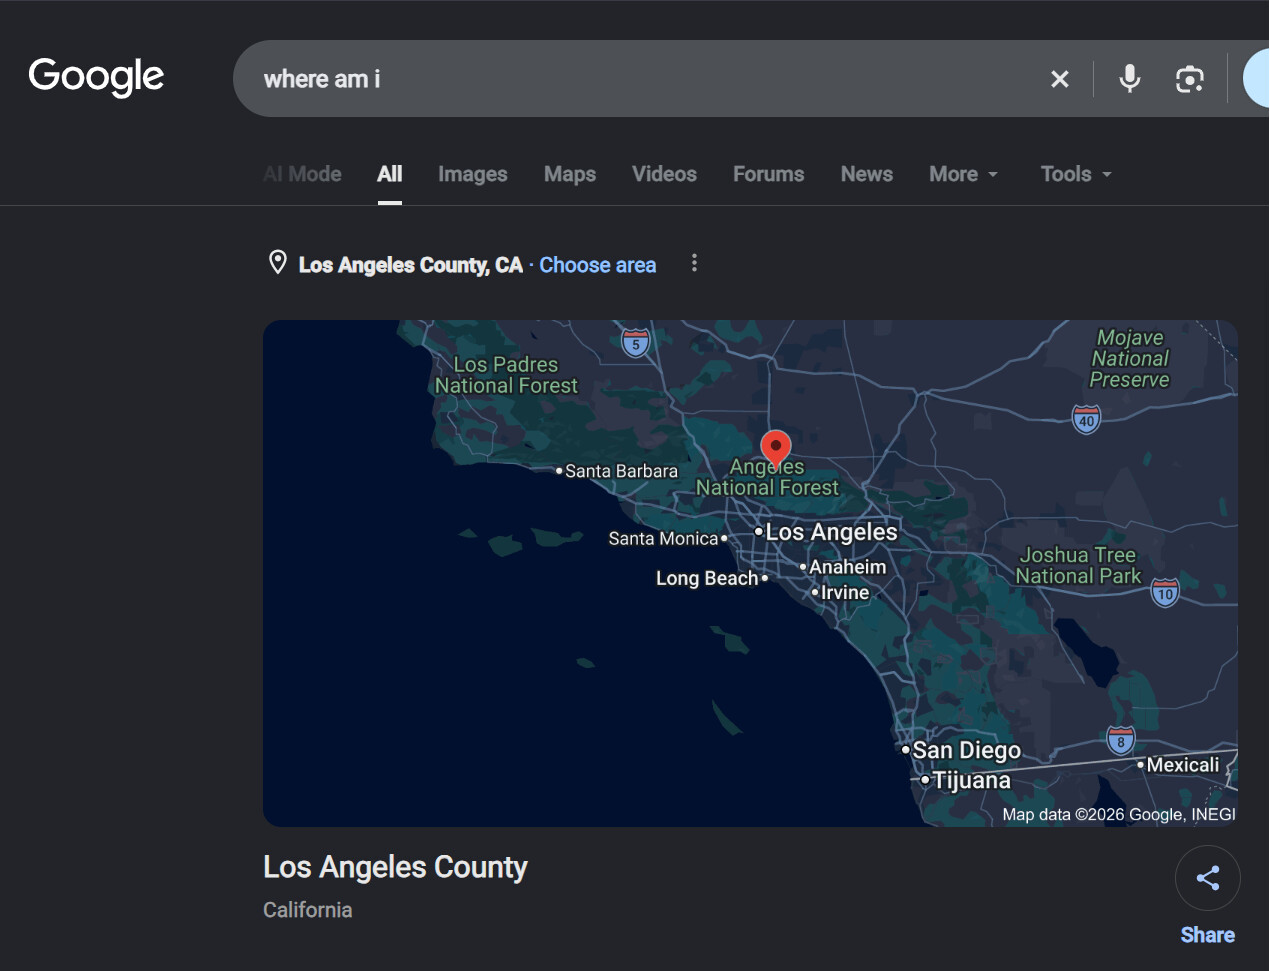
Task: Start voice search with the microphone icon
Action: click(x=1130, y=78)
